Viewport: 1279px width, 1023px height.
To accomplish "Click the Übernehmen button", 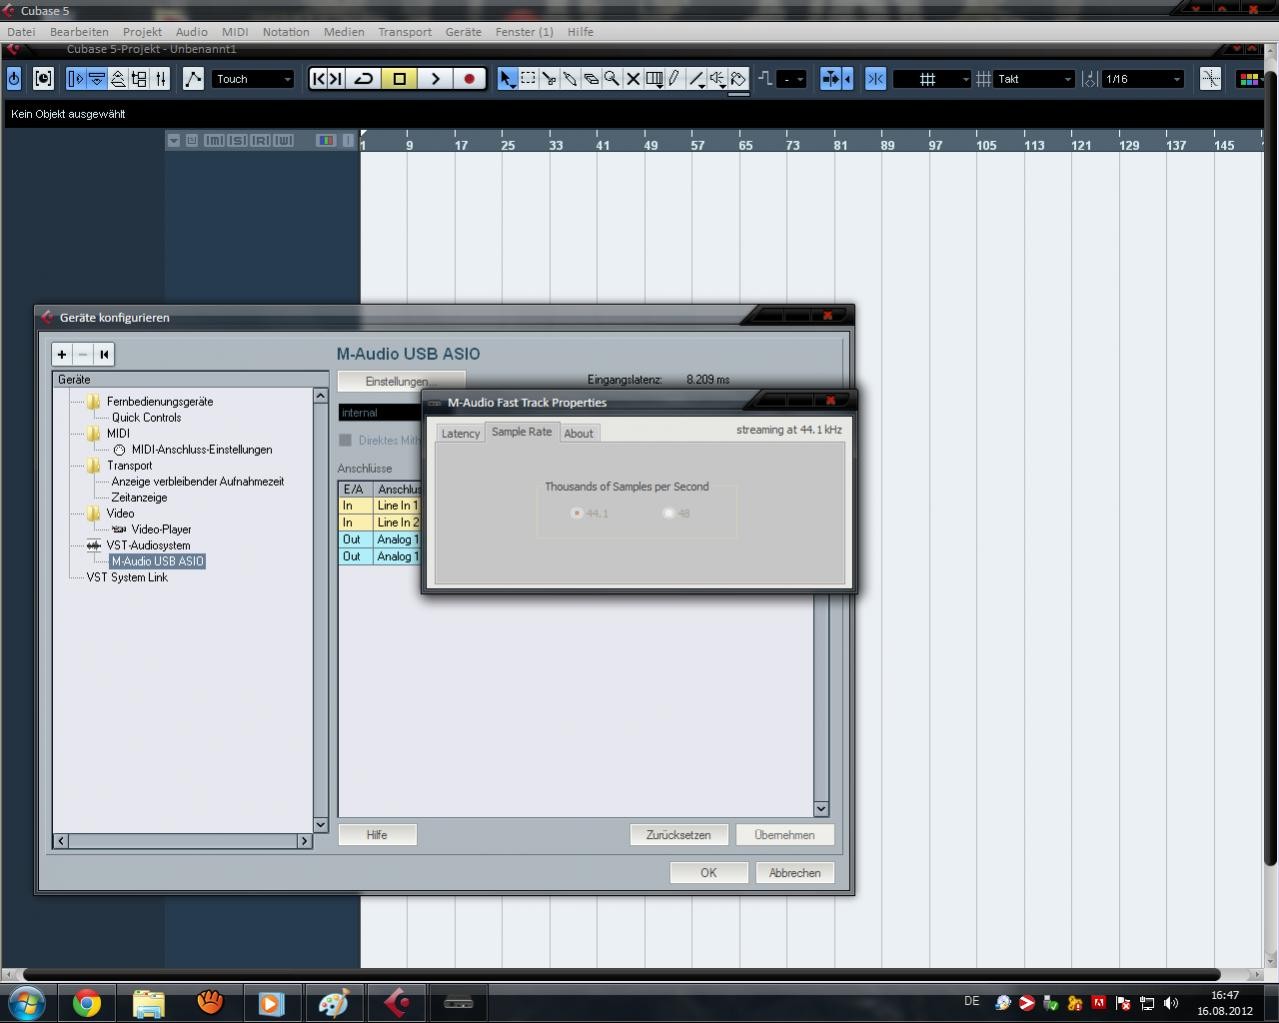I will point(785,835).
